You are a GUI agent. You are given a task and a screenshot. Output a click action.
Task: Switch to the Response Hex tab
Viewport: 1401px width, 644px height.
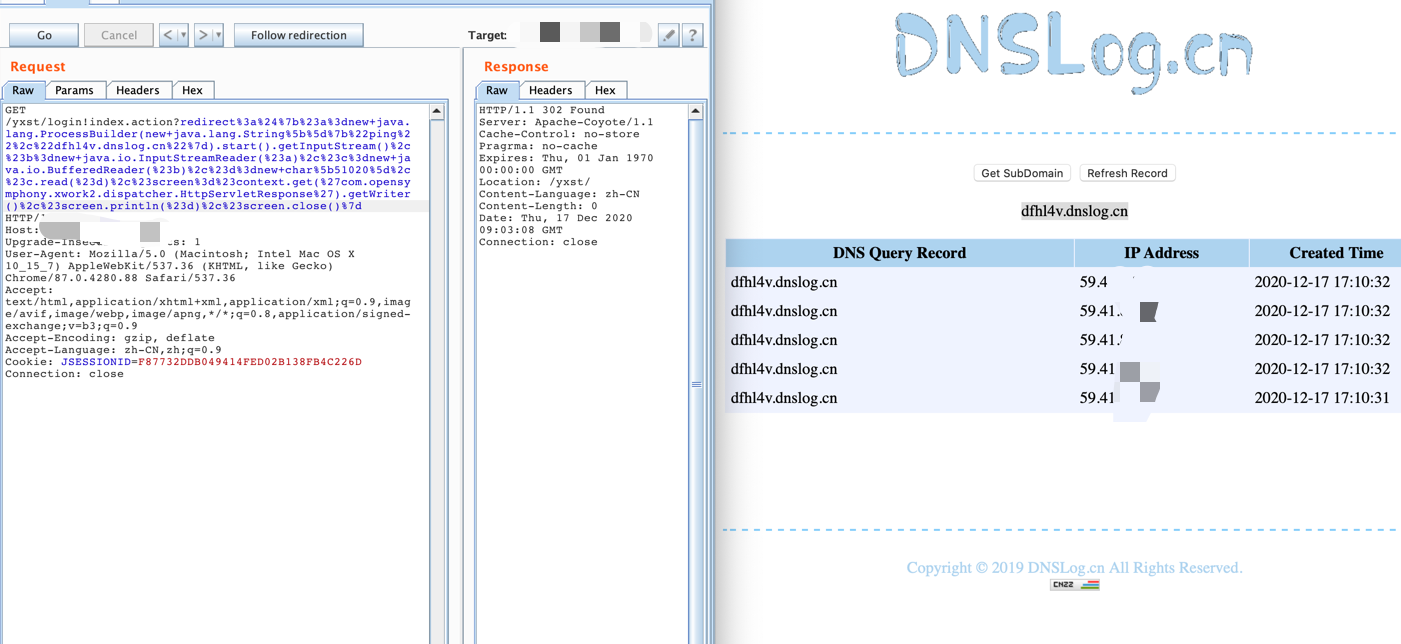pyautogui.click(x=606, y=90)
